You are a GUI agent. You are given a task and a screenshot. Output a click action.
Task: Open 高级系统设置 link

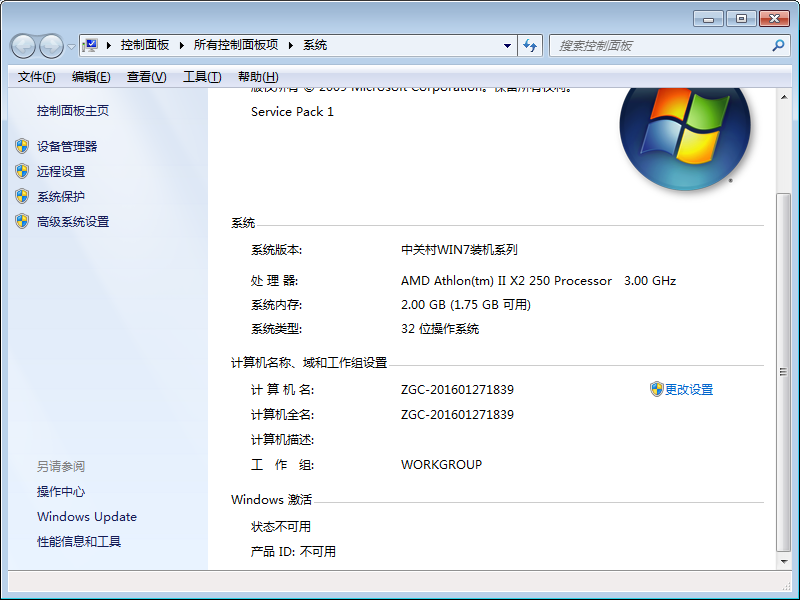coord(73,221)
